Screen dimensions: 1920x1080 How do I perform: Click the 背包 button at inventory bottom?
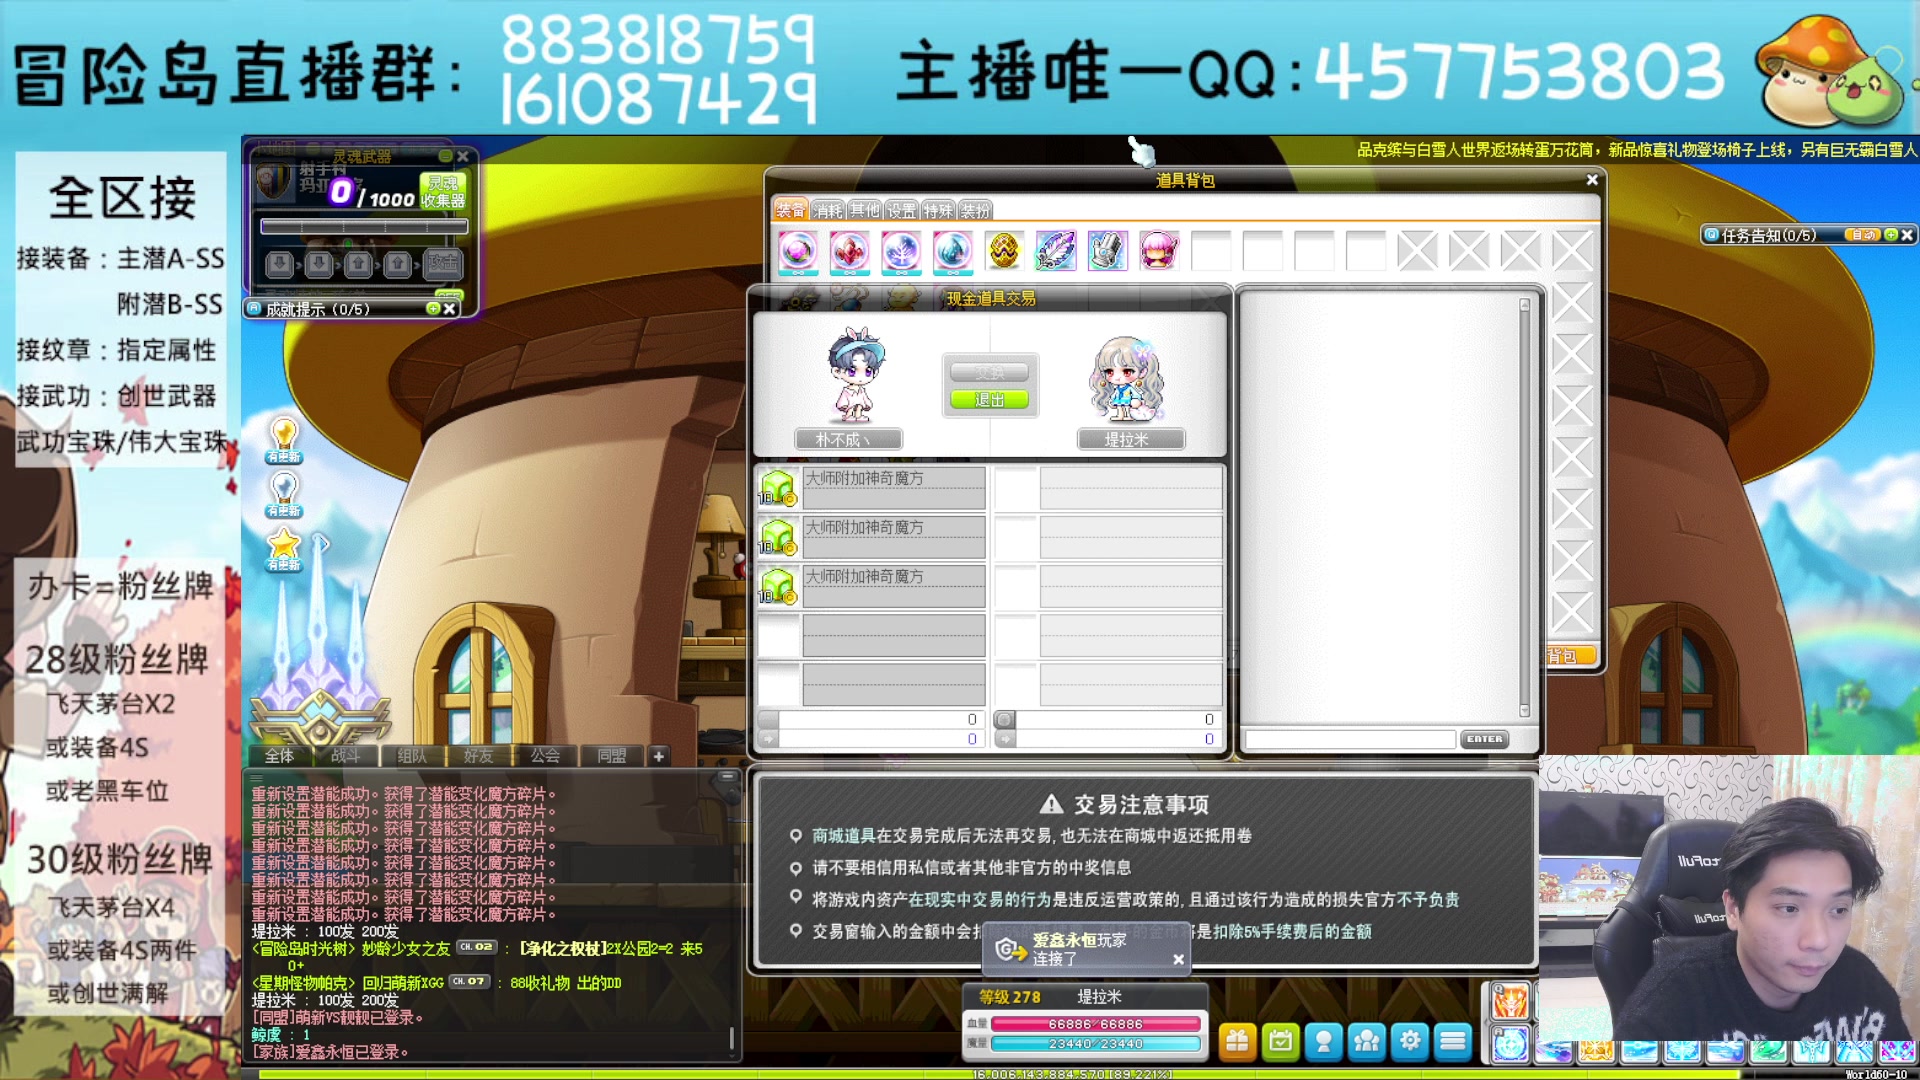coord(1570,656)
